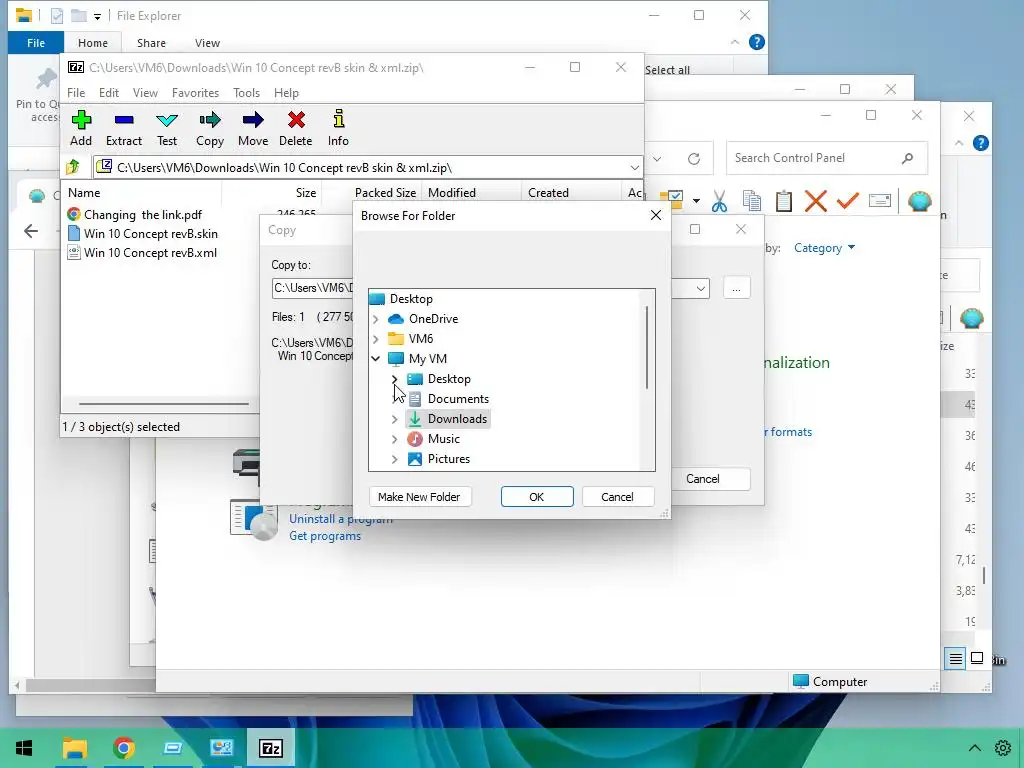1024x768 pixels.
Task: Expand the Pictures tree node
Action: tap(394, 459)
